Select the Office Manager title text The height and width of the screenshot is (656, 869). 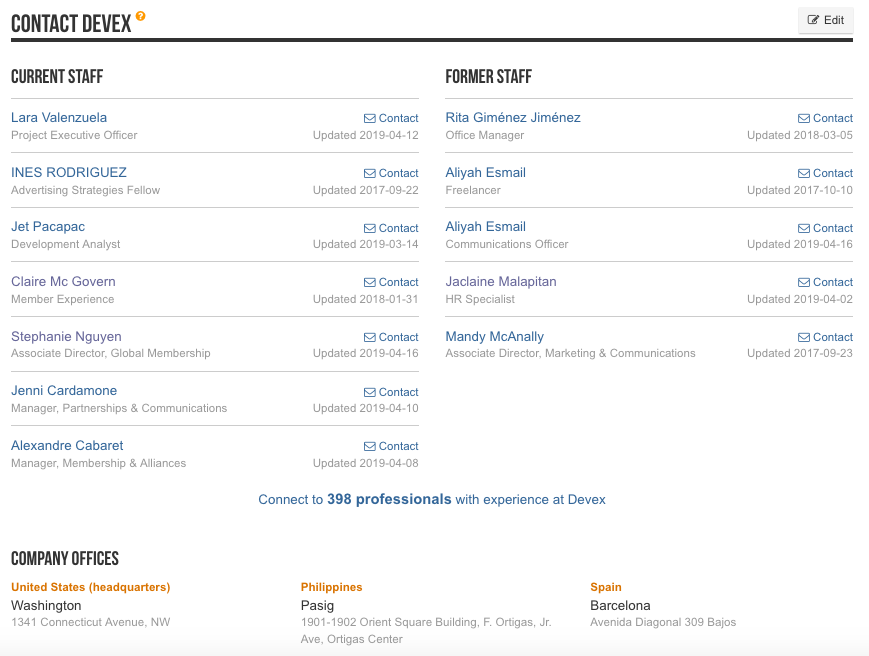point(484,135)
